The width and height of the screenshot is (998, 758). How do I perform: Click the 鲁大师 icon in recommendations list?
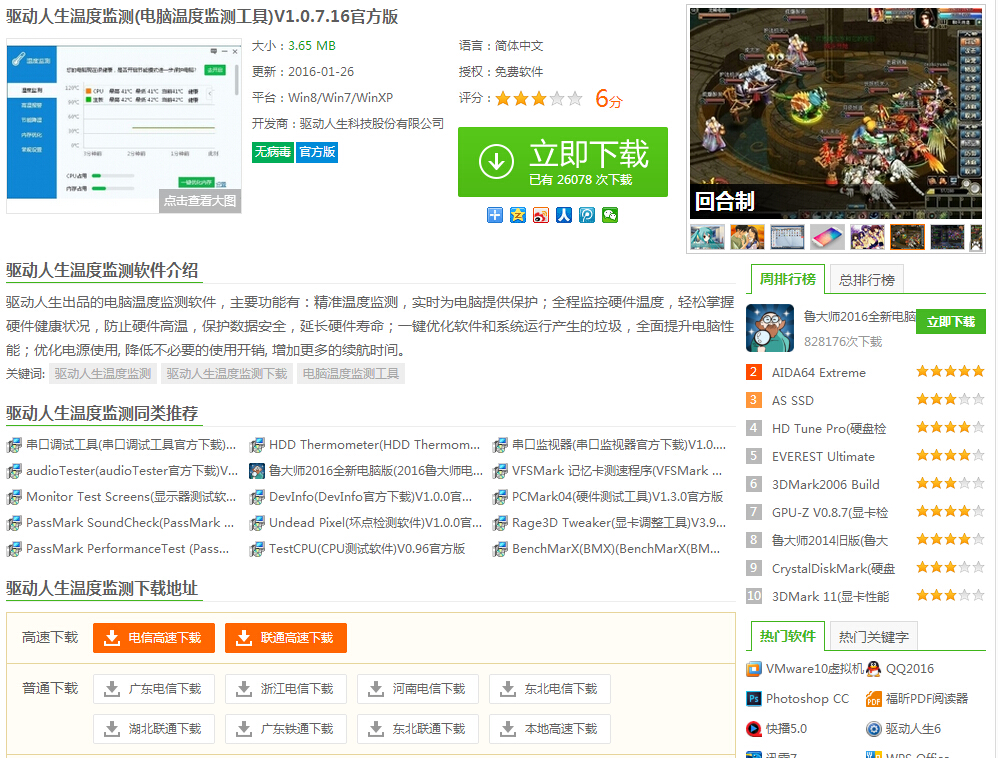pyautogui.click(x=257, y=471)
